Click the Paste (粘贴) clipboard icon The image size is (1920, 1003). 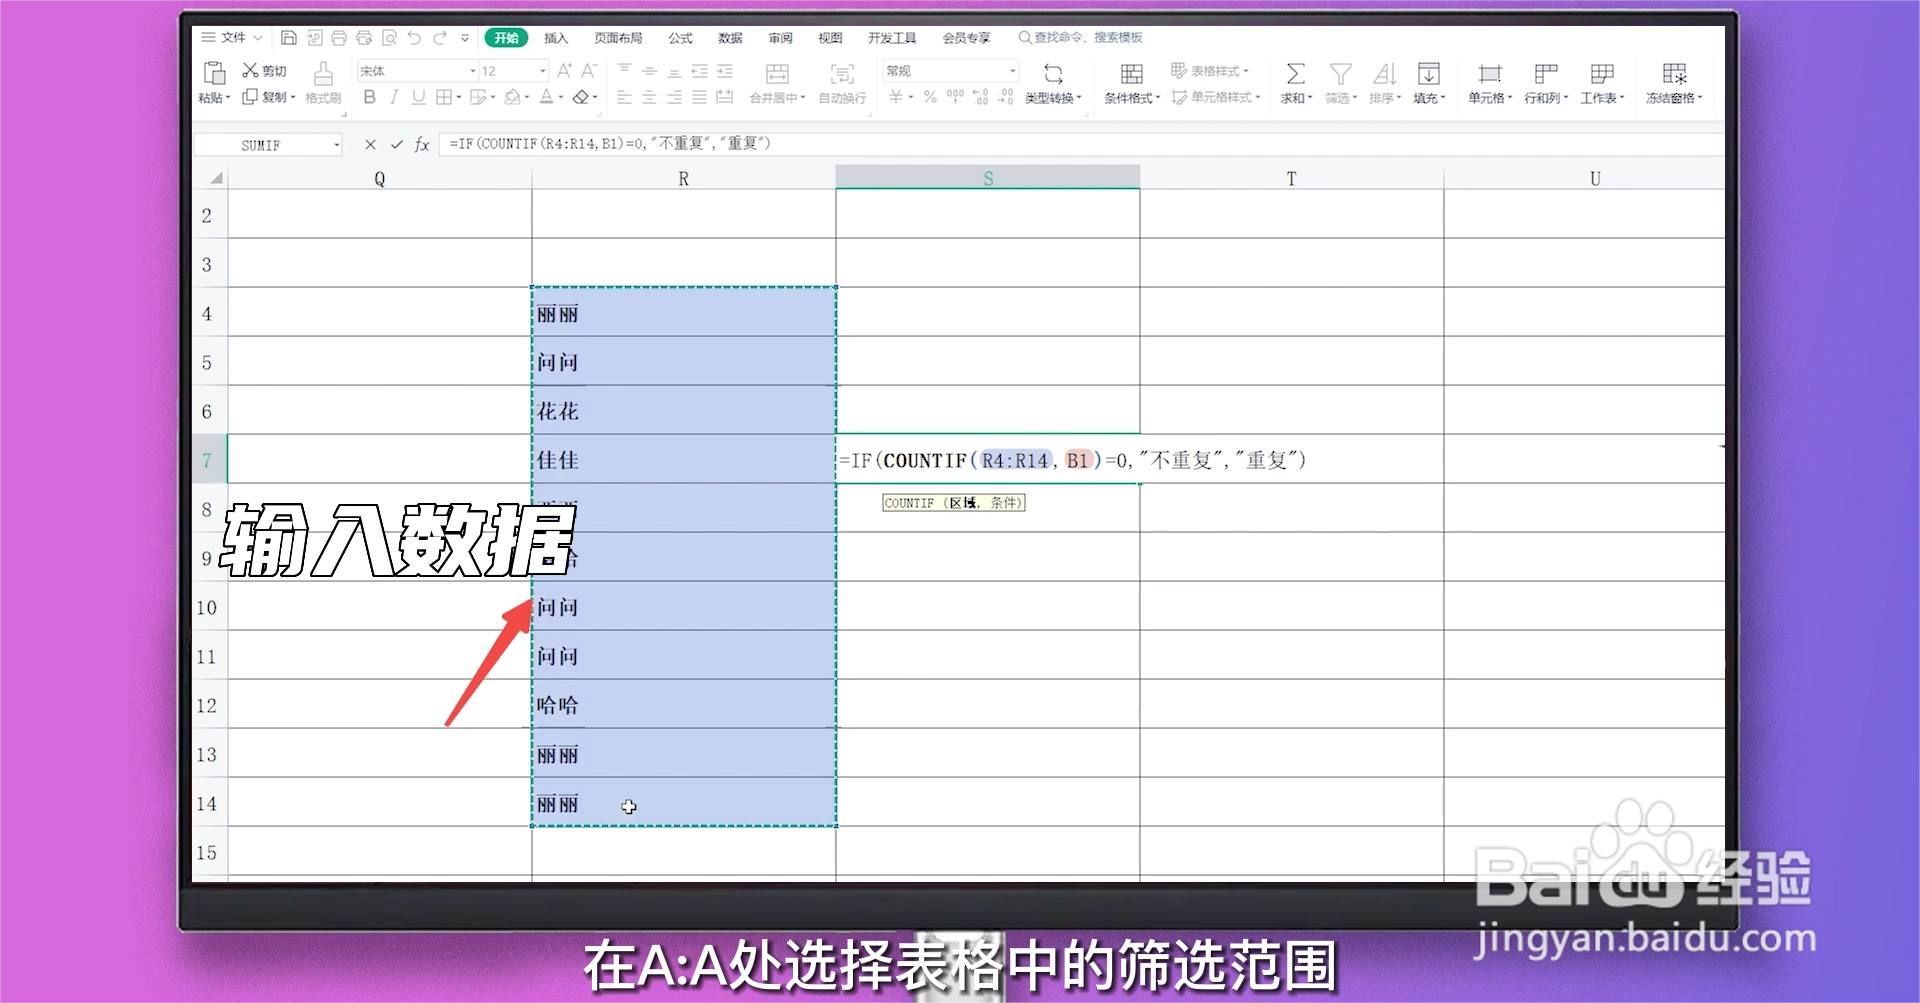214,73
